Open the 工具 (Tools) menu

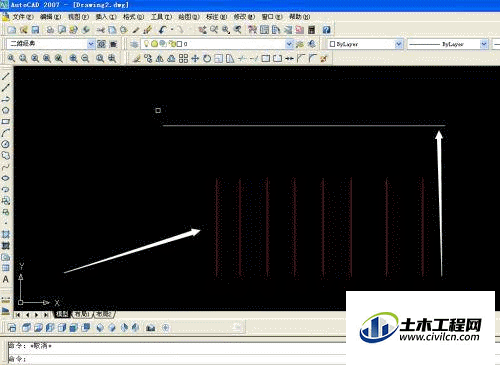tap(161, 17)
